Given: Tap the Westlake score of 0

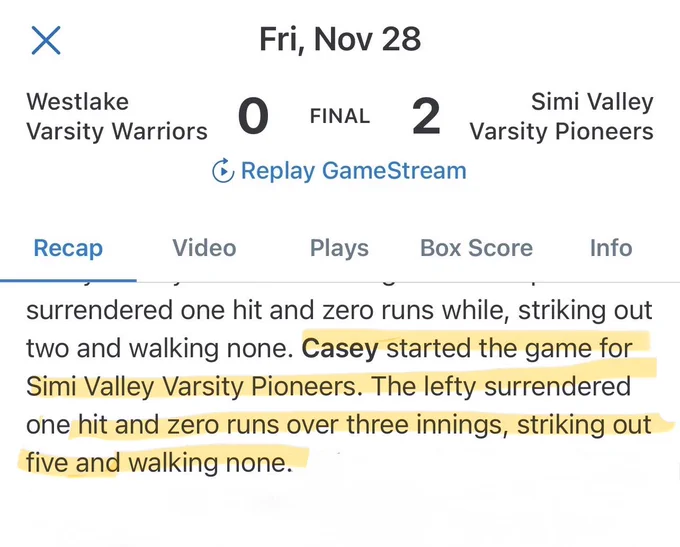Looking at the screenshot, I should tap(253, 116).
